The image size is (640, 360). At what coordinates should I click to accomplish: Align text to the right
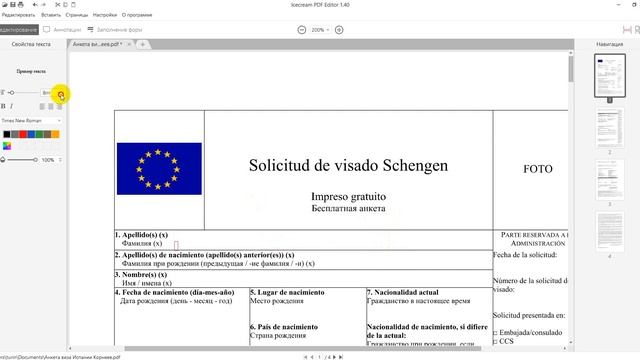[x=59, y=106]
